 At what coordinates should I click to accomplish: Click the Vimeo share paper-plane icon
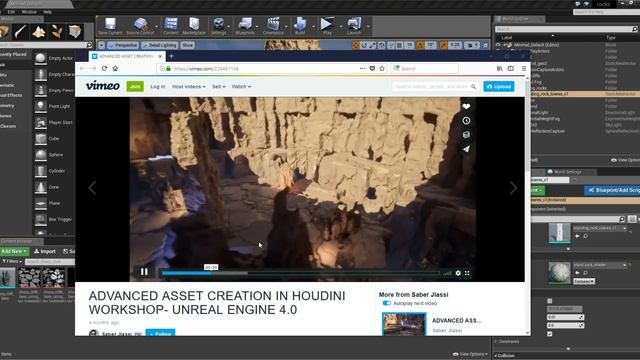pyautogui.click(x=466, y=149)
